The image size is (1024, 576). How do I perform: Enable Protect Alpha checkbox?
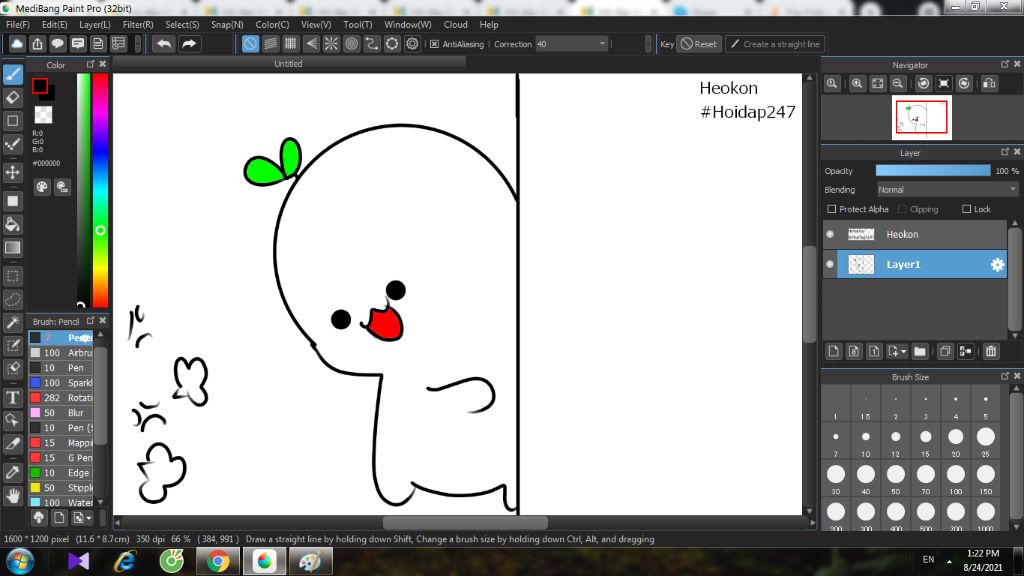tap(831, 209)
